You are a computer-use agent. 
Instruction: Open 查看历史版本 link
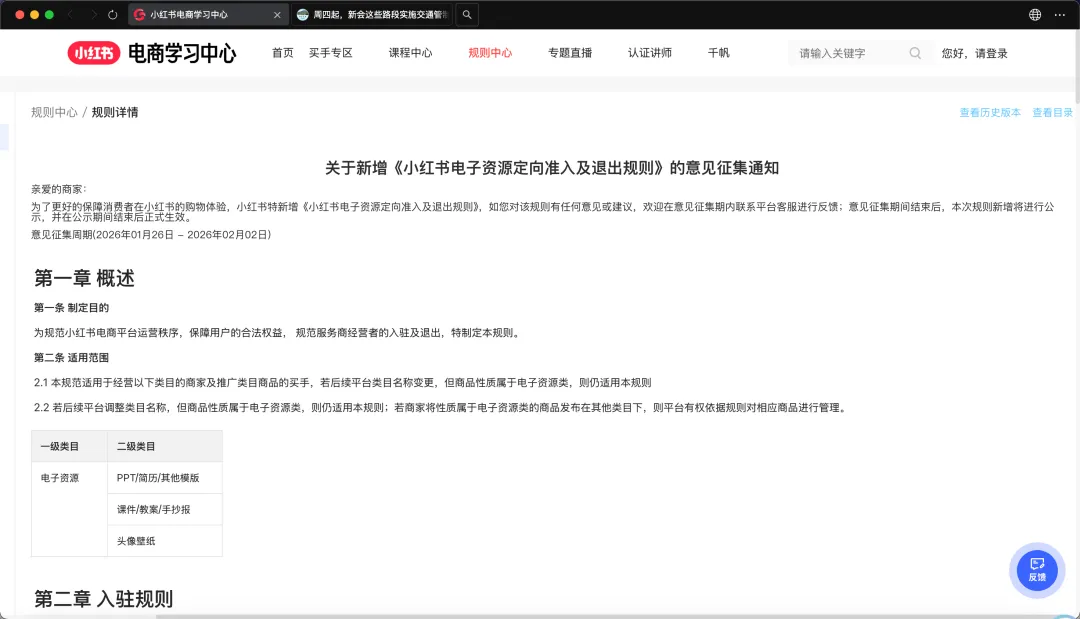click(x=990, y=112)
